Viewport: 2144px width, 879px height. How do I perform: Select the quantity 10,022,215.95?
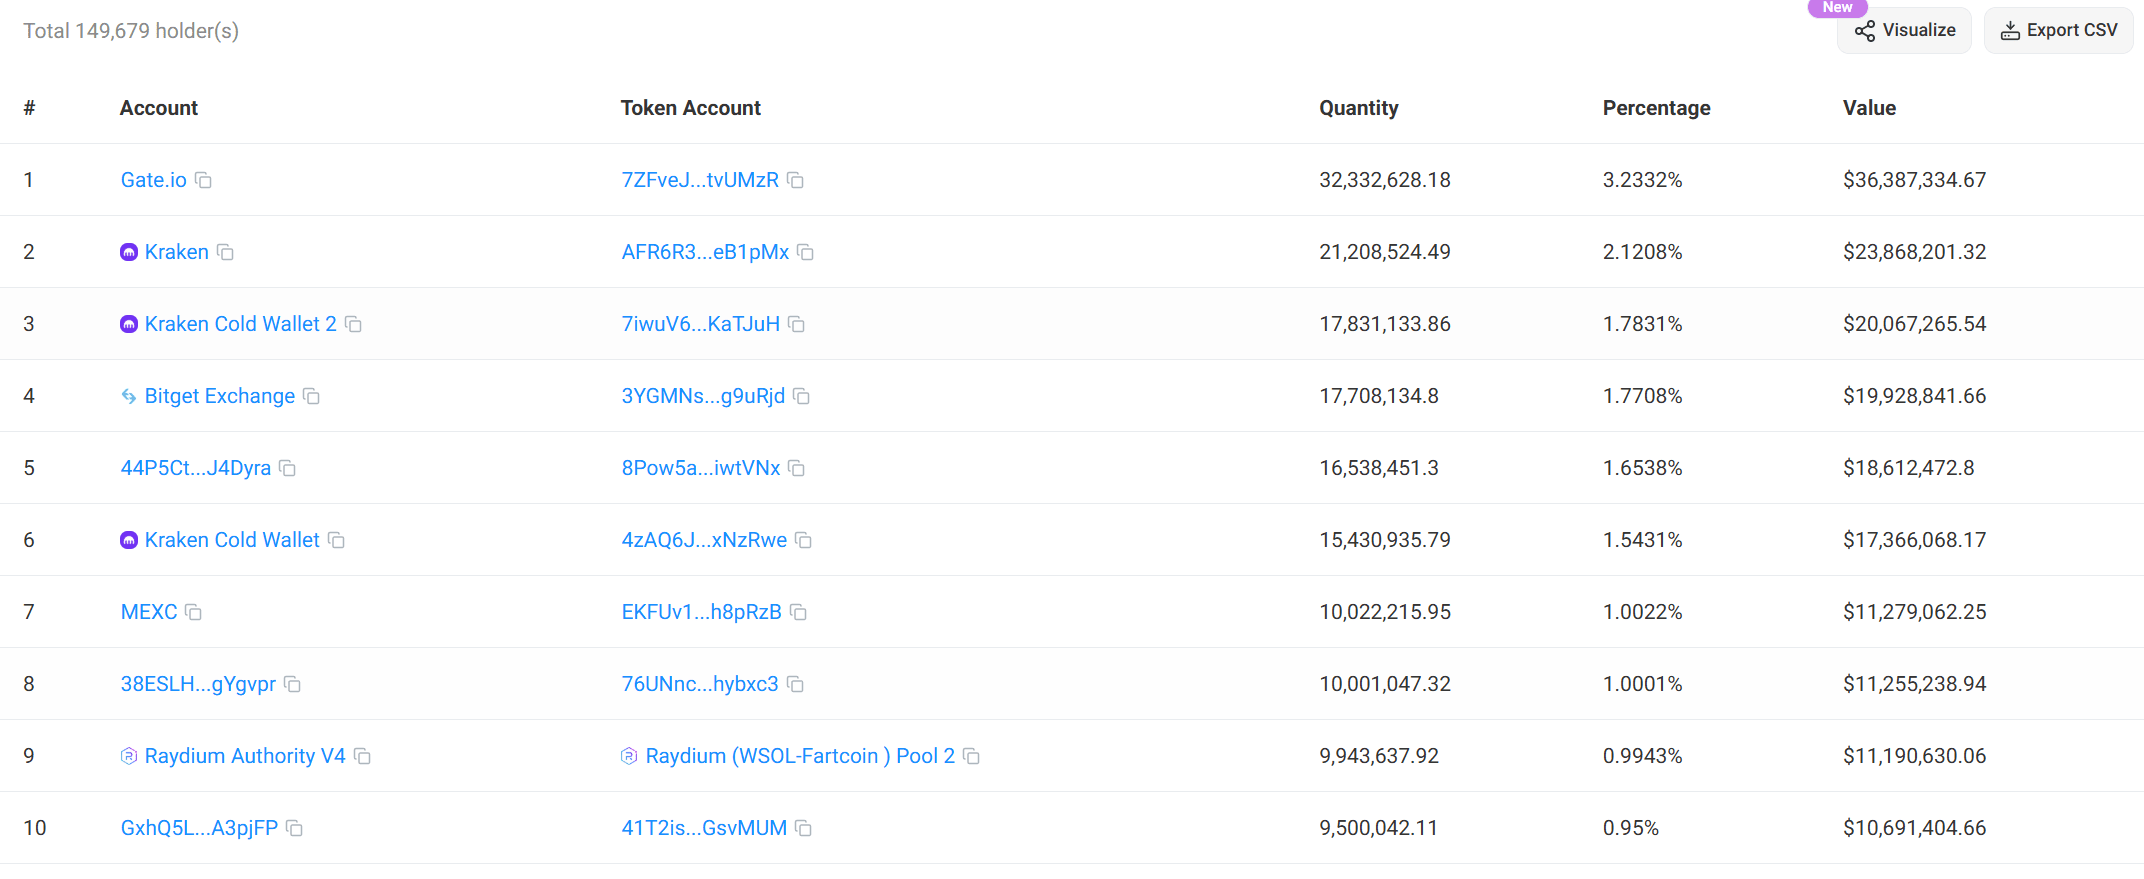point(1385,612)
